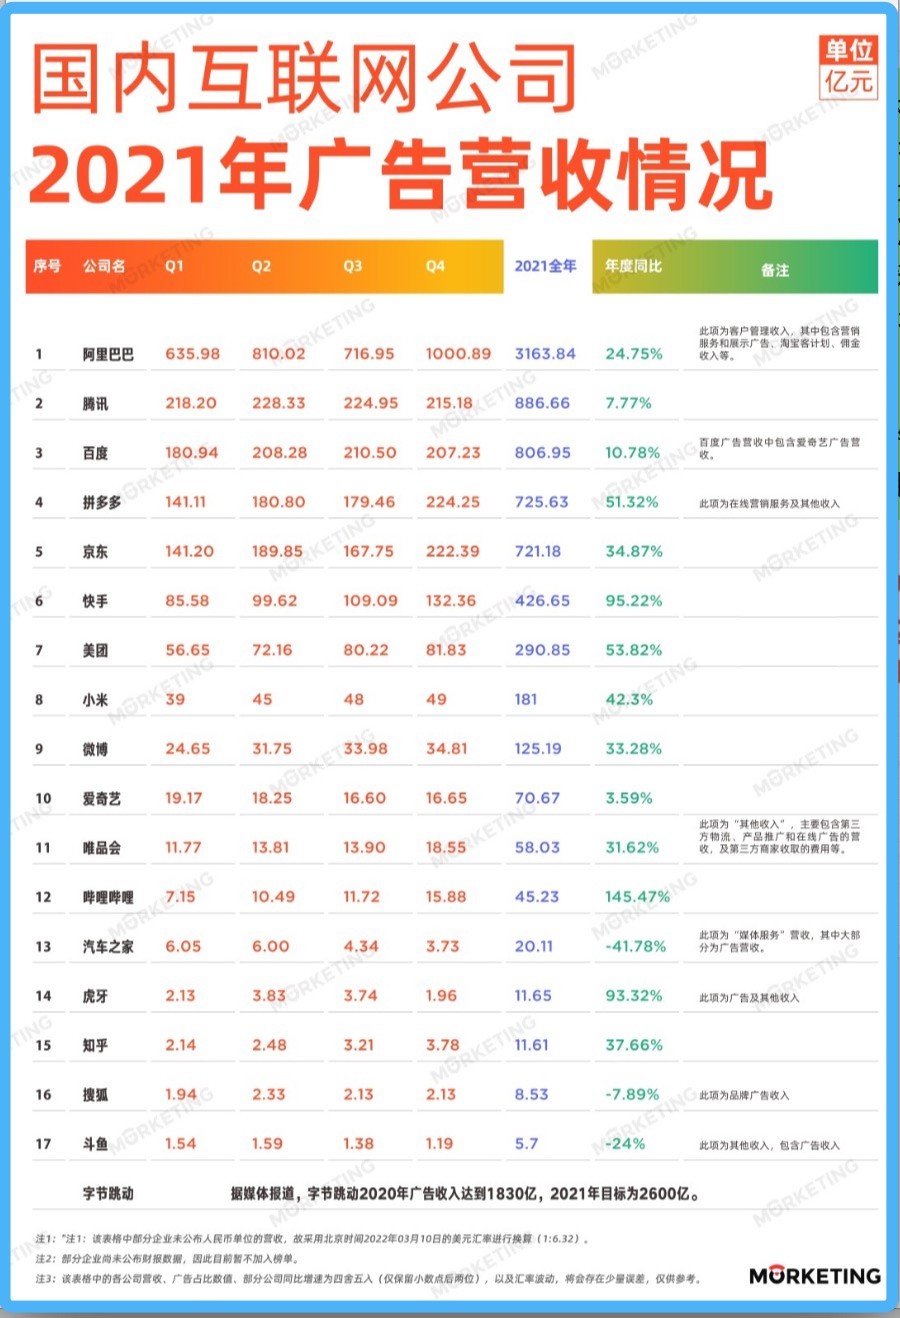900x1318 pixels.
Task: Click Bilibili Q1 value 7.15
Action: (180, 896)
